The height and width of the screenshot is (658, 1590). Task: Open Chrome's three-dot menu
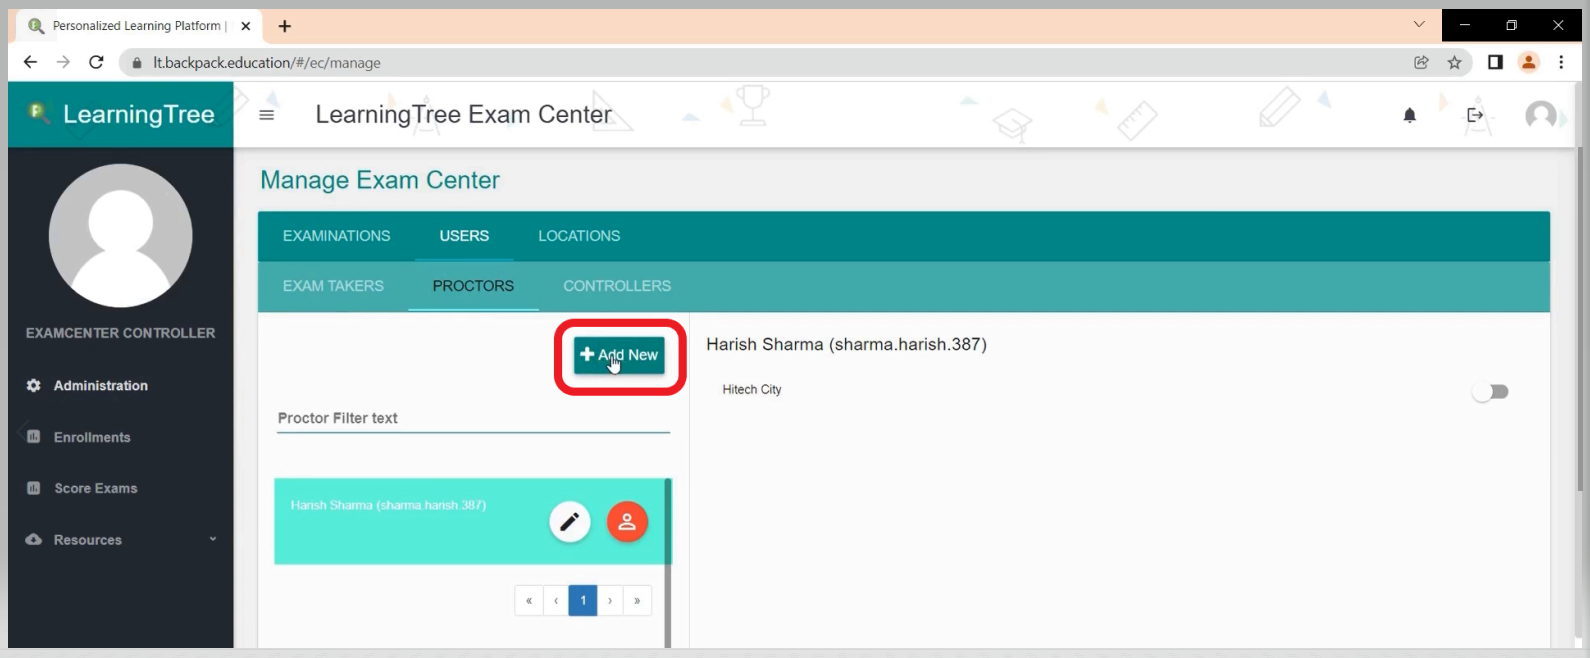pos(1561,63)
